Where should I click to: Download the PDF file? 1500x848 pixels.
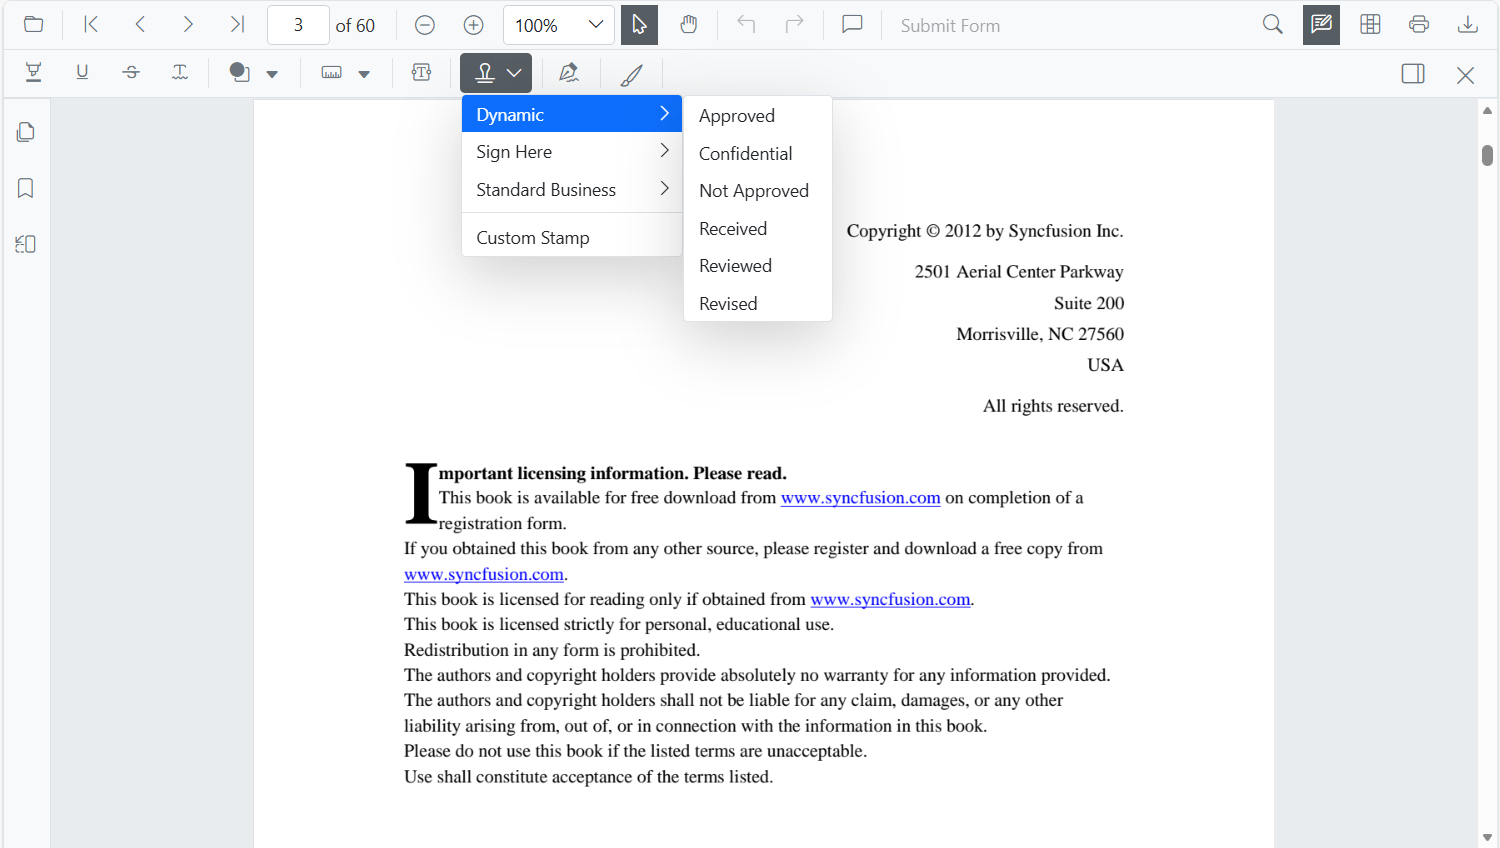(1467, 24)
